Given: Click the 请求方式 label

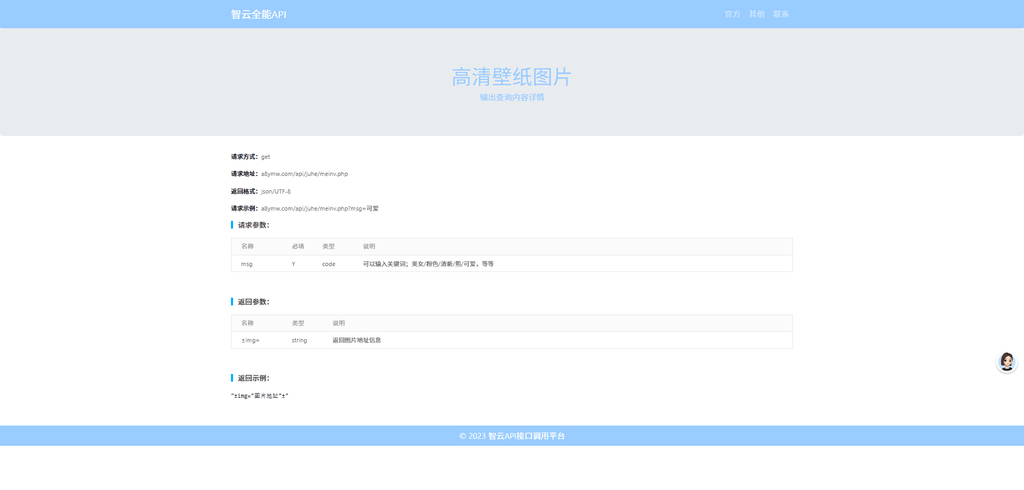Looking at the screenshot, I should 245,157.
